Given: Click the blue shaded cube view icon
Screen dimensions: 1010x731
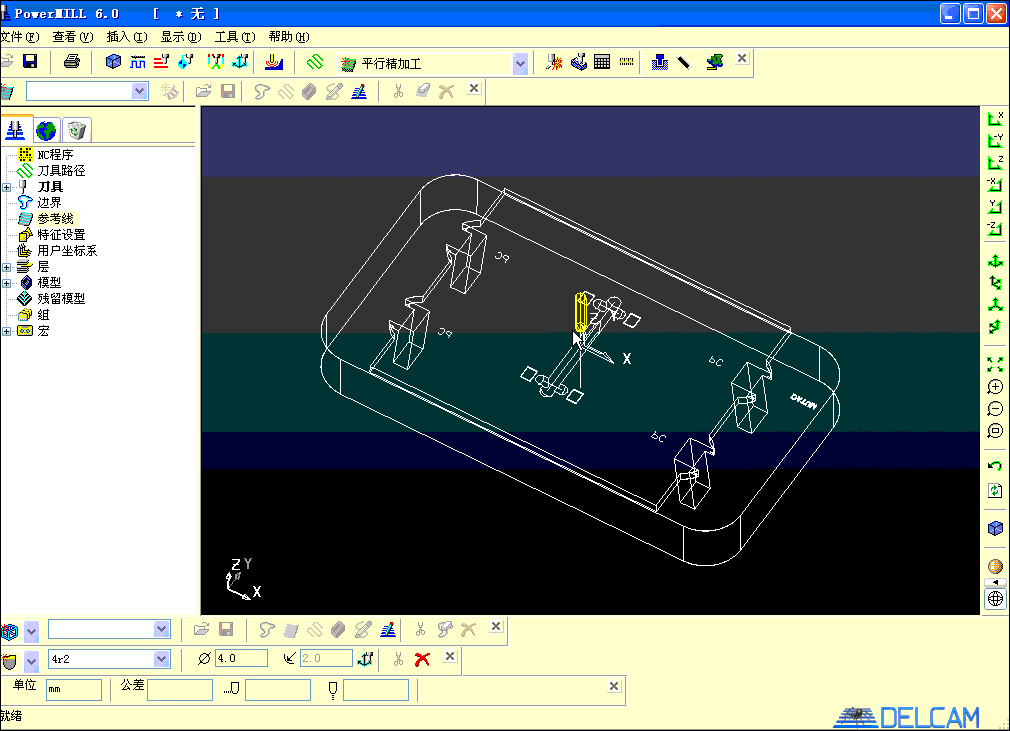Looking at the screenshot, I should point(995,529).
